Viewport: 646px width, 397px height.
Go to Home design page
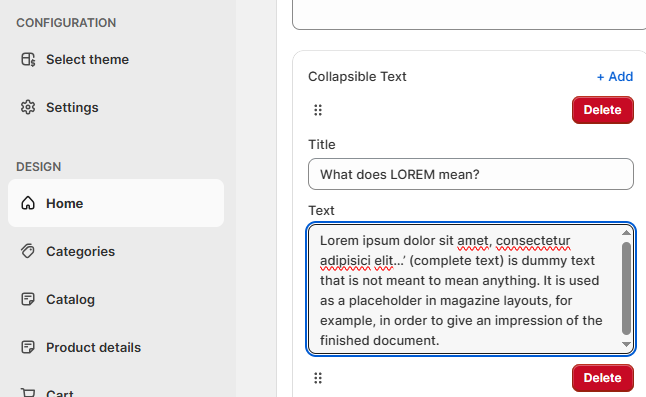(116, 203)
